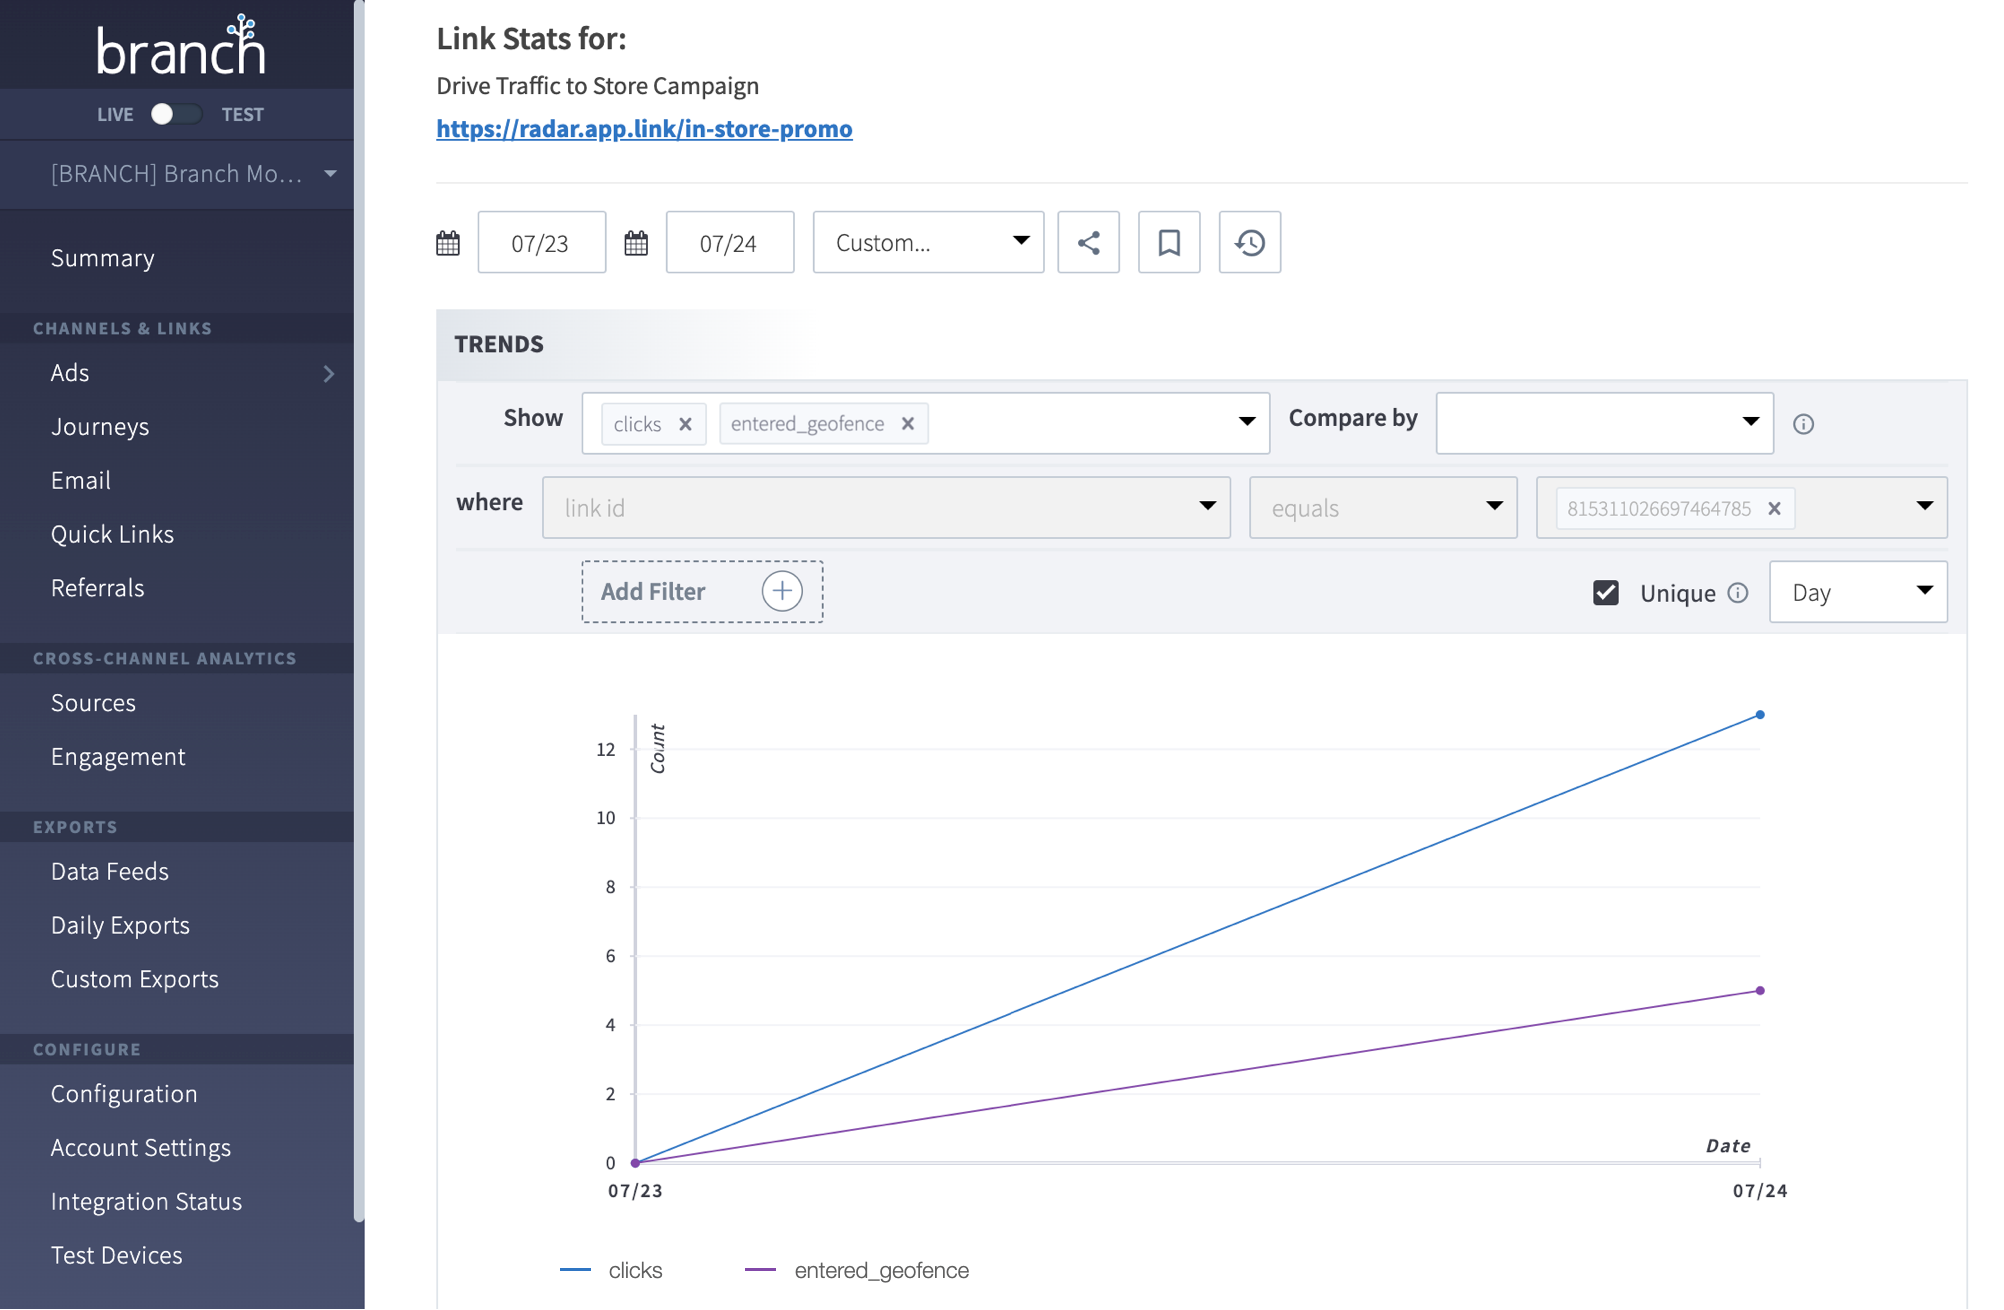The width and height of the screenshot is (2004, 1310).
Task: Click the share icon button
Action: point(1088,243)
